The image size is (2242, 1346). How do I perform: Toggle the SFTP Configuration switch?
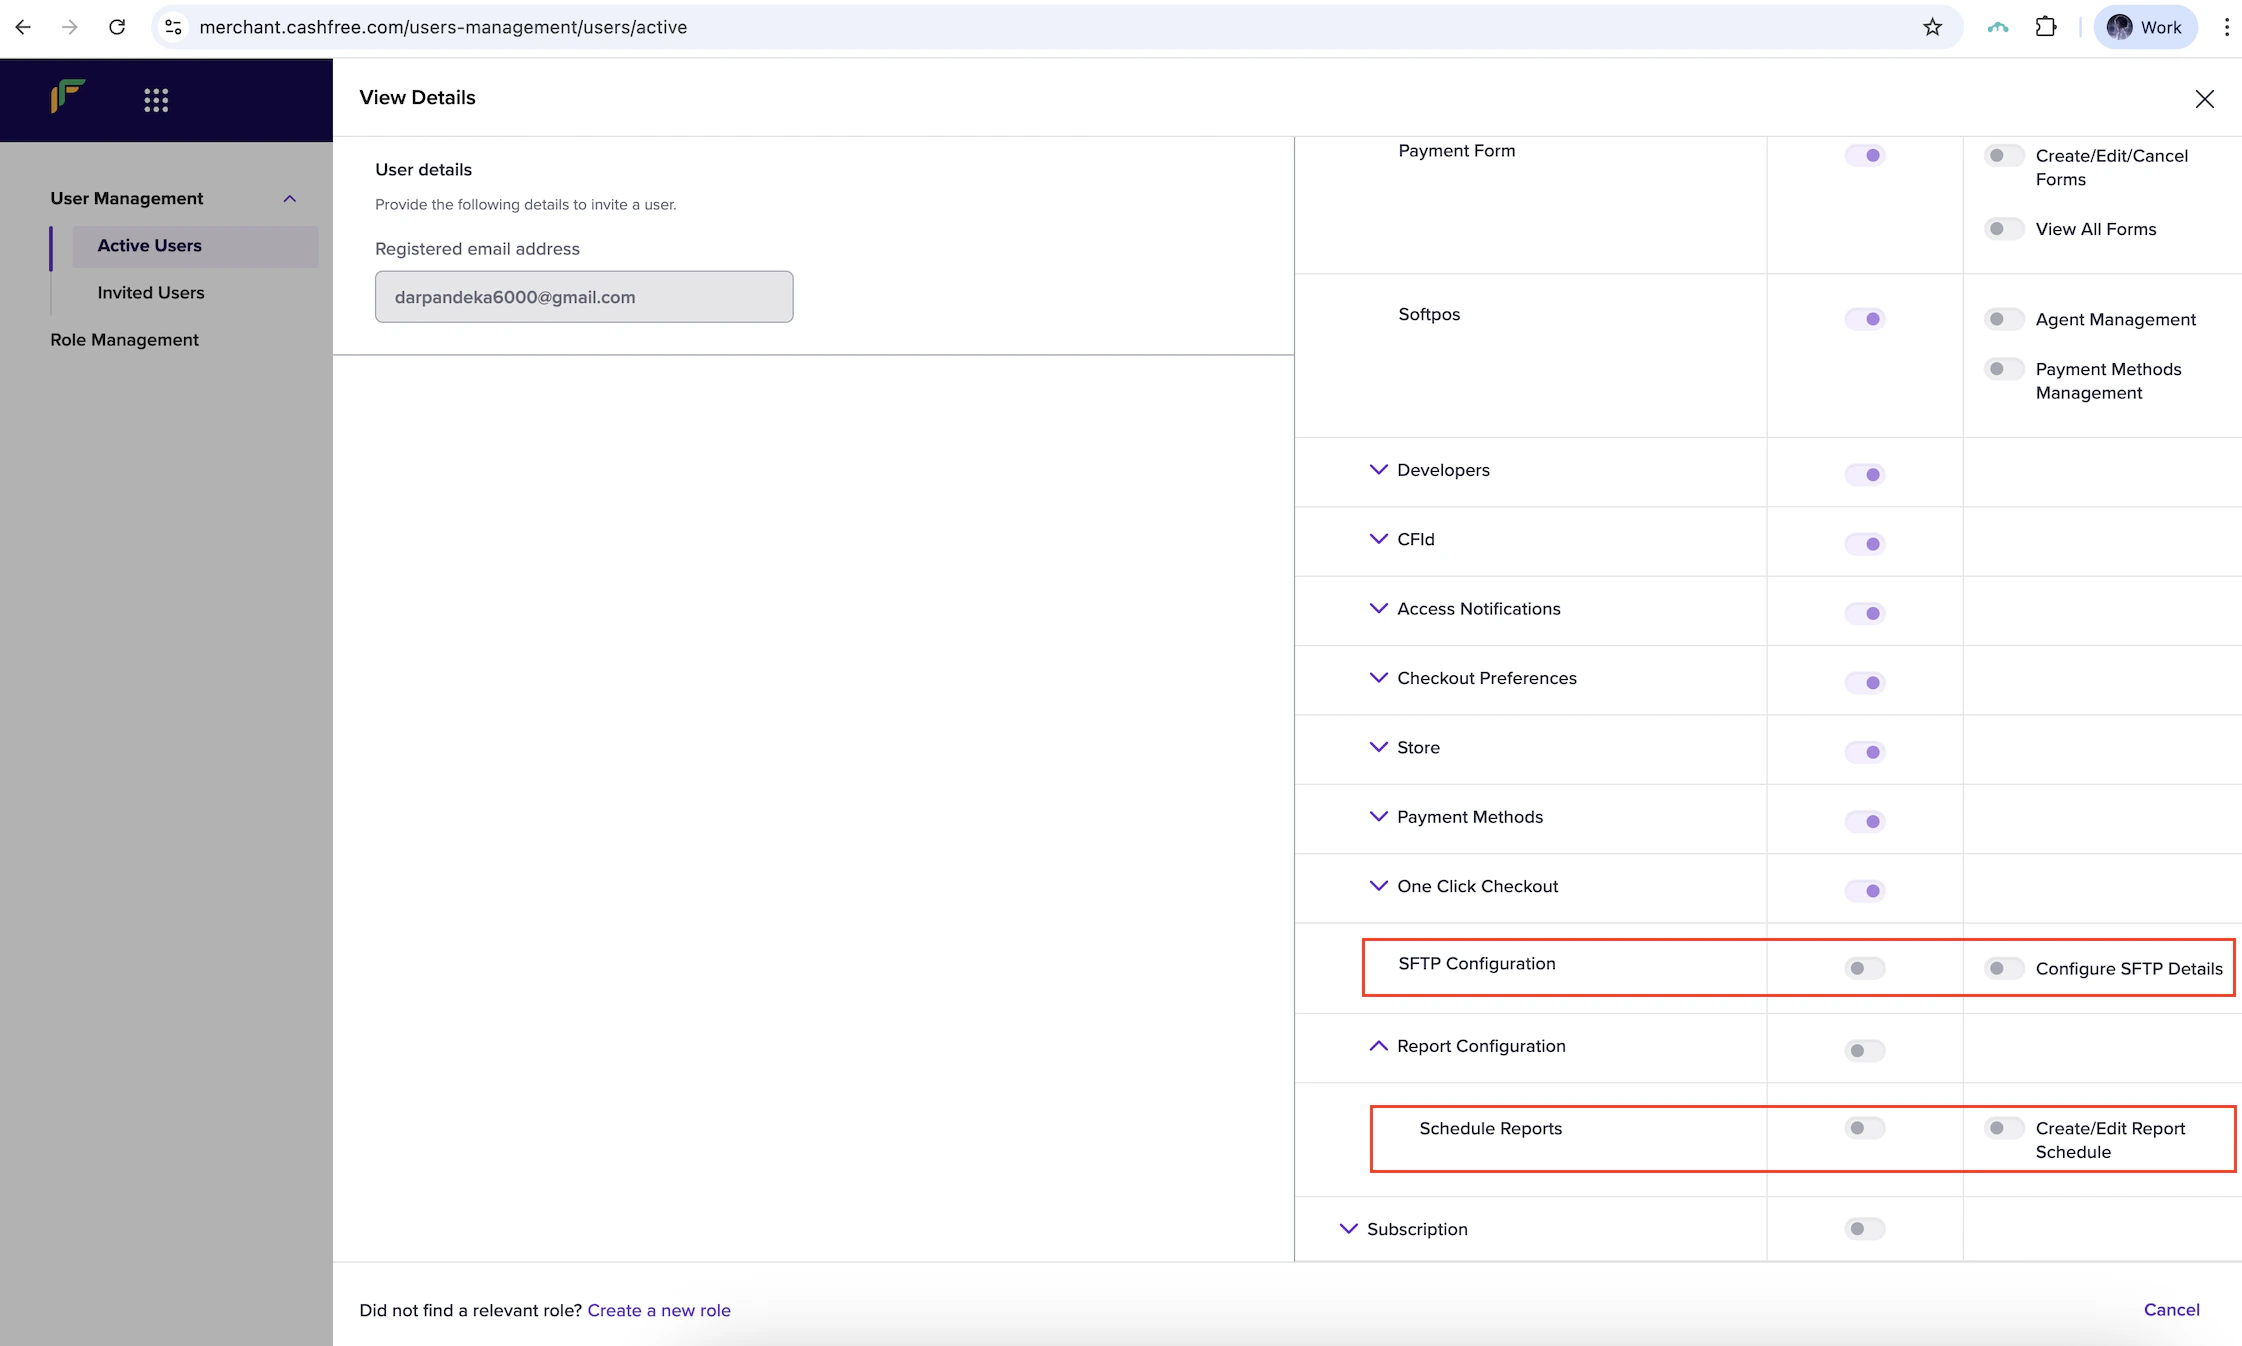click(1864, 968)
